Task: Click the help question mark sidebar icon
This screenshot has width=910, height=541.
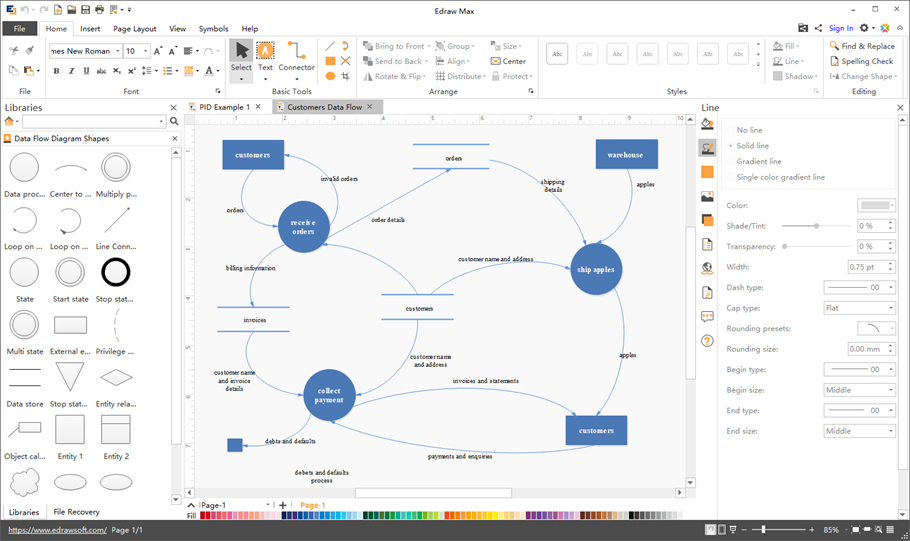Action: point(707,341)
